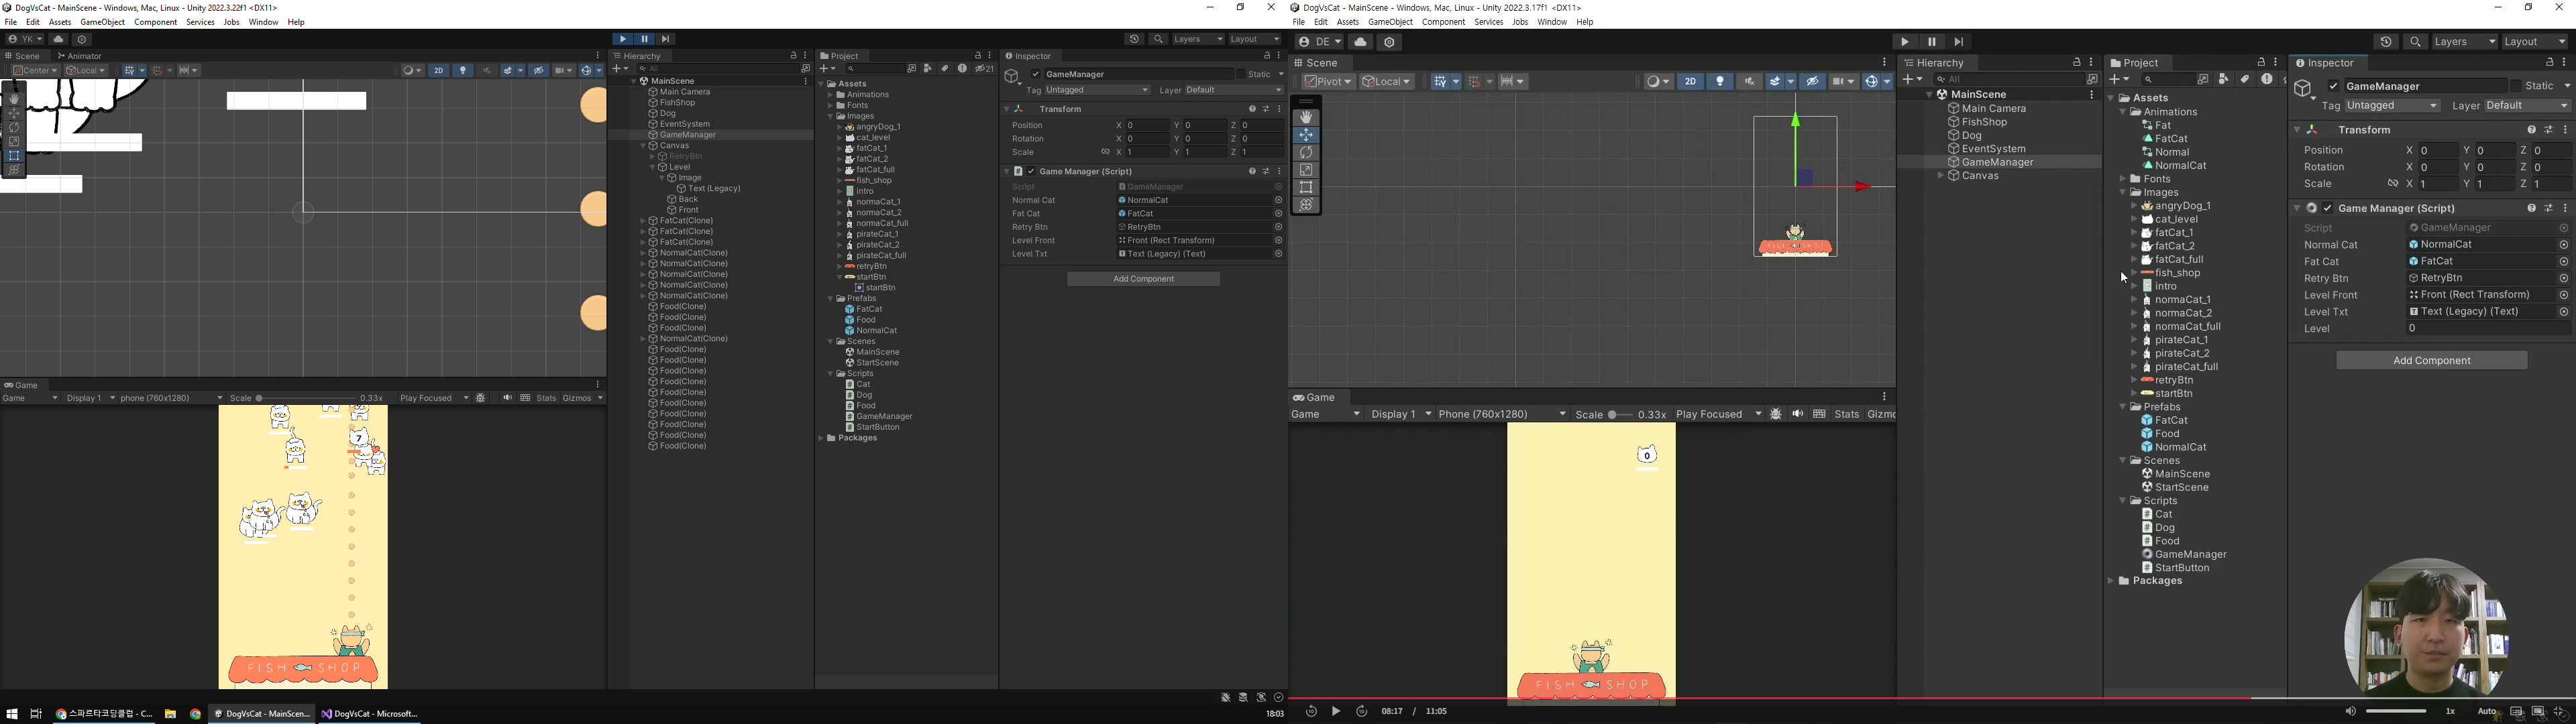
Task: Toggle scene lighting in the left Scene view
Action: coord(463,71)
